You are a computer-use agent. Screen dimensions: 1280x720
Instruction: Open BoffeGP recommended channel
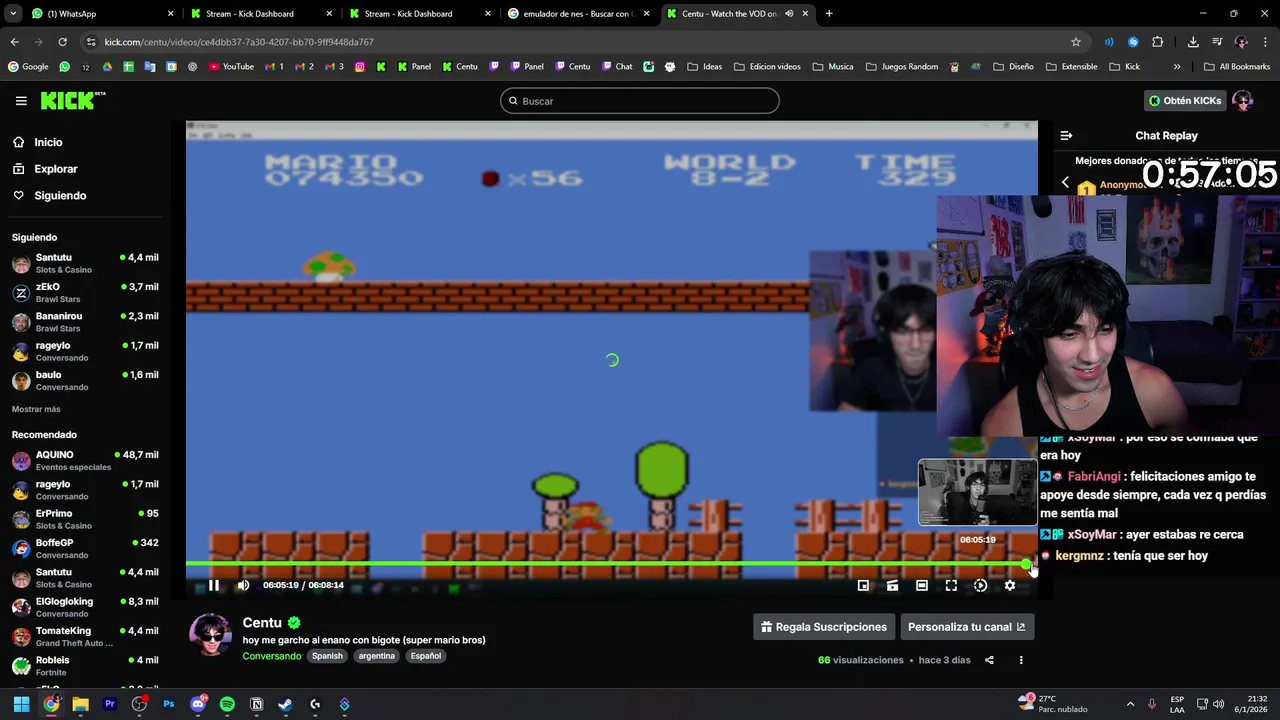point(85,549)
